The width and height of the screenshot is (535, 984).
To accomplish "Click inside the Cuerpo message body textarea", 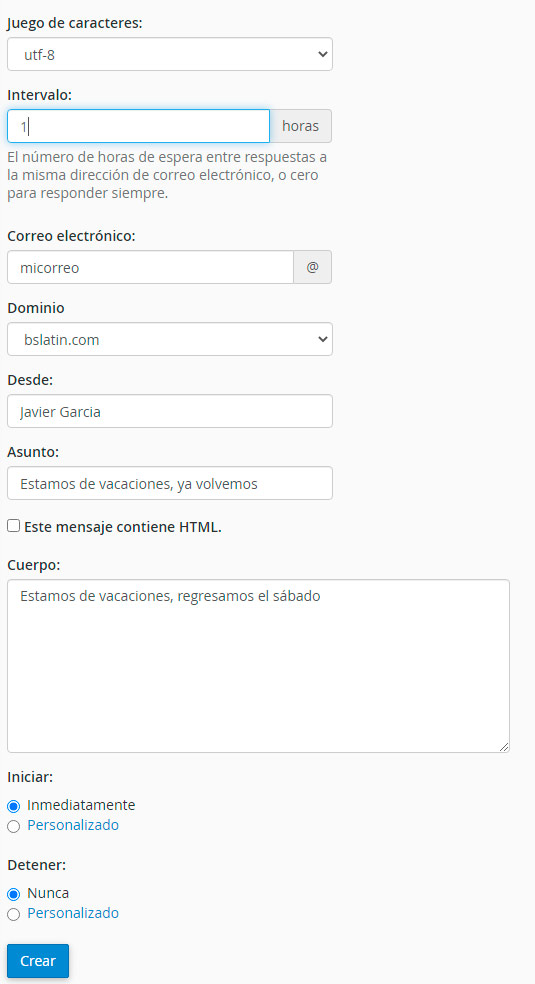I will pos(258,666).
